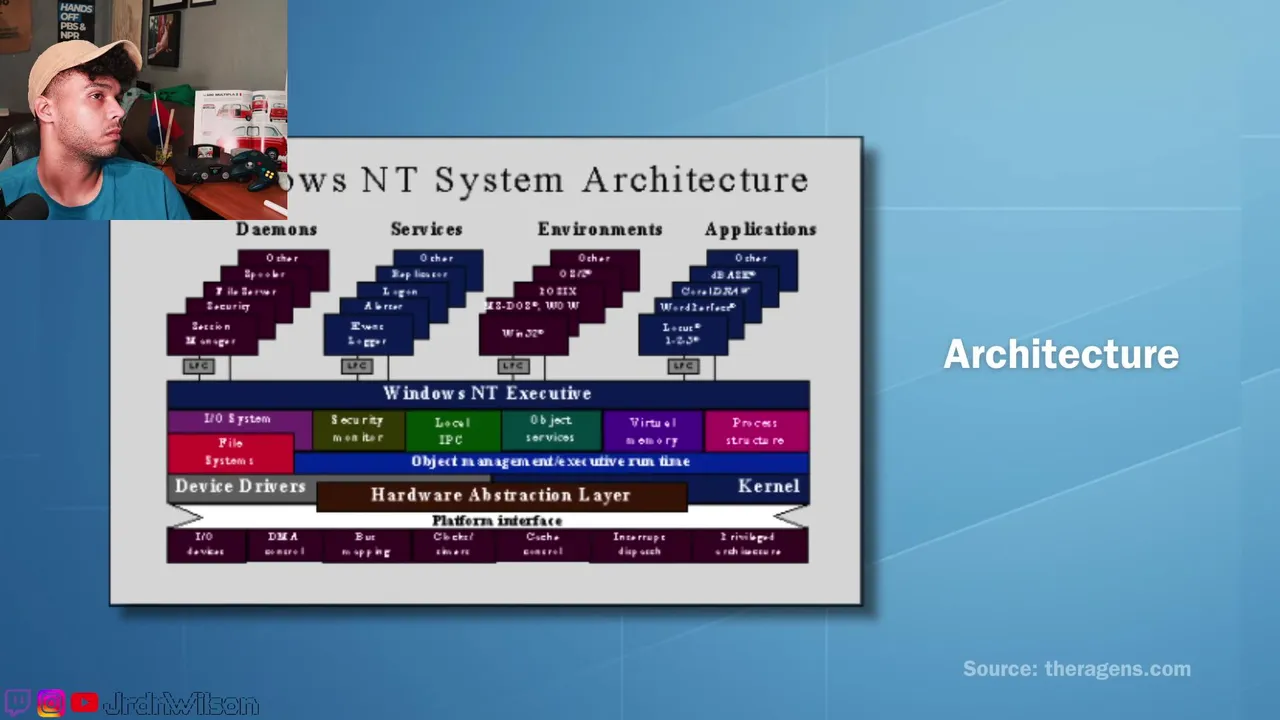Click the "DMA control" box
The height and width of the screenshot is (720, 1280).
pyautogui.click(x=284, y=545)
